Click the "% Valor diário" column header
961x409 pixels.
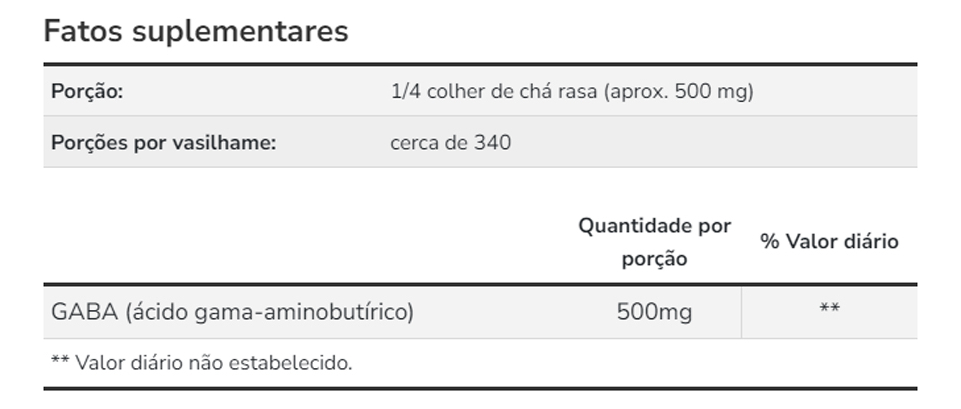point(829,242)
